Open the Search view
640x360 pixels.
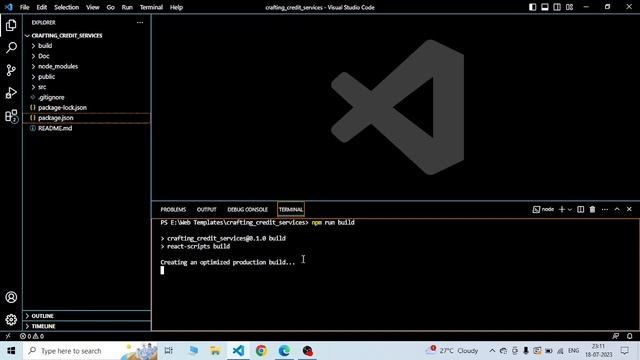click(11, 48)
